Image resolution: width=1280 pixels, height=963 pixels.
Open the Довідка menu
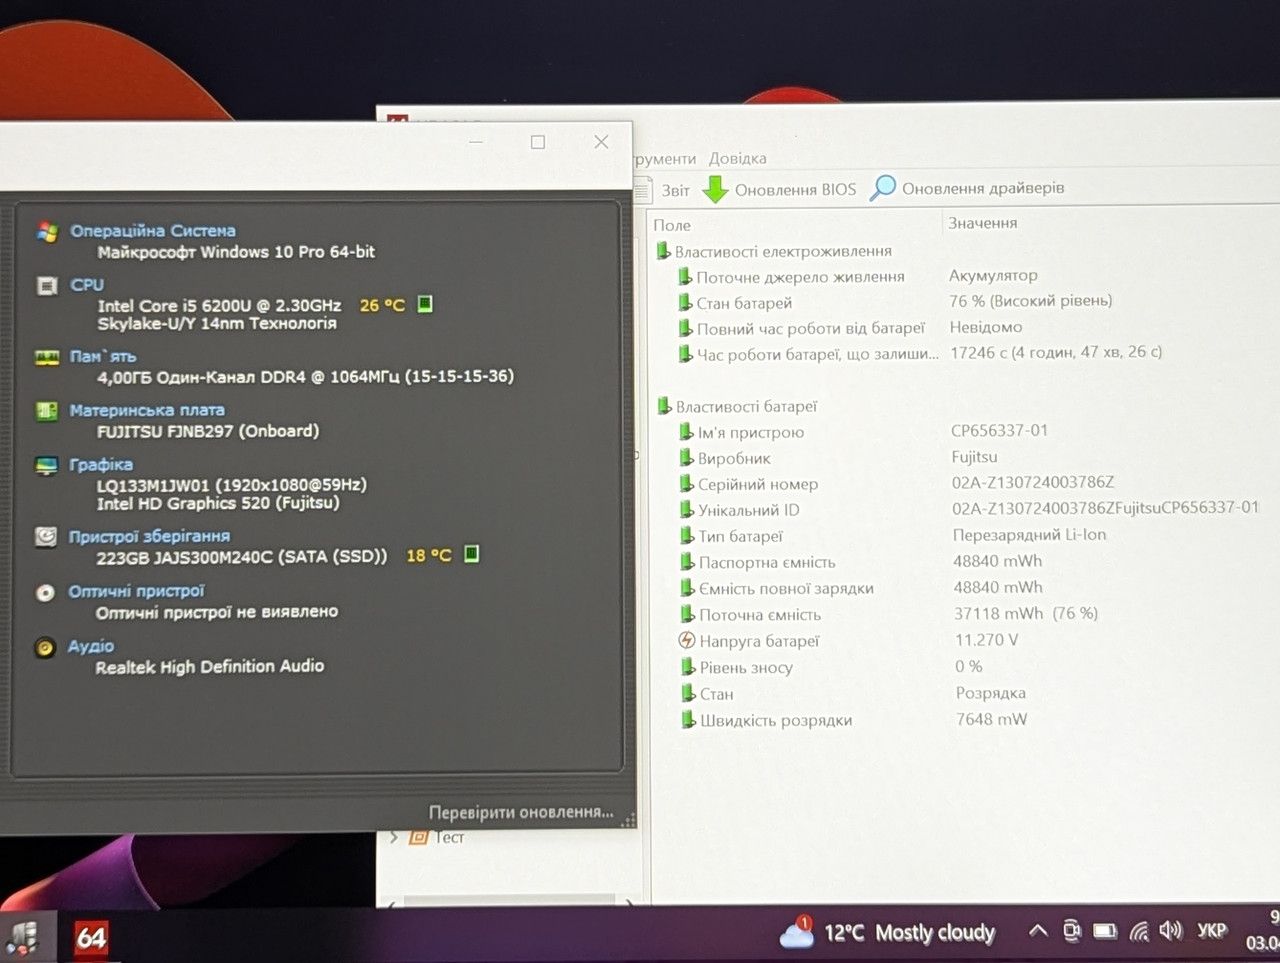(738, 158)
